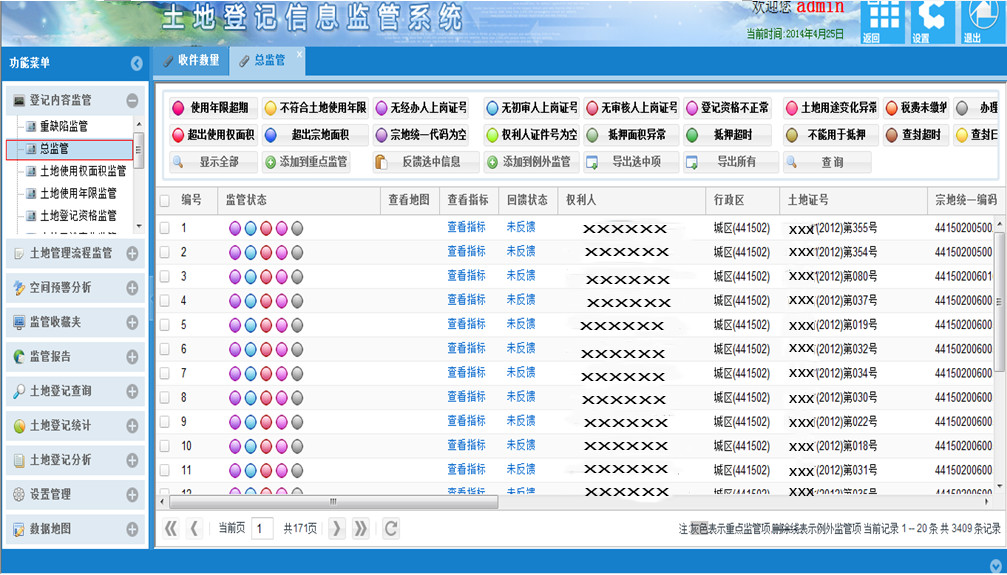Jump to last page in pager
The image size is (1007, 575).
361,528
